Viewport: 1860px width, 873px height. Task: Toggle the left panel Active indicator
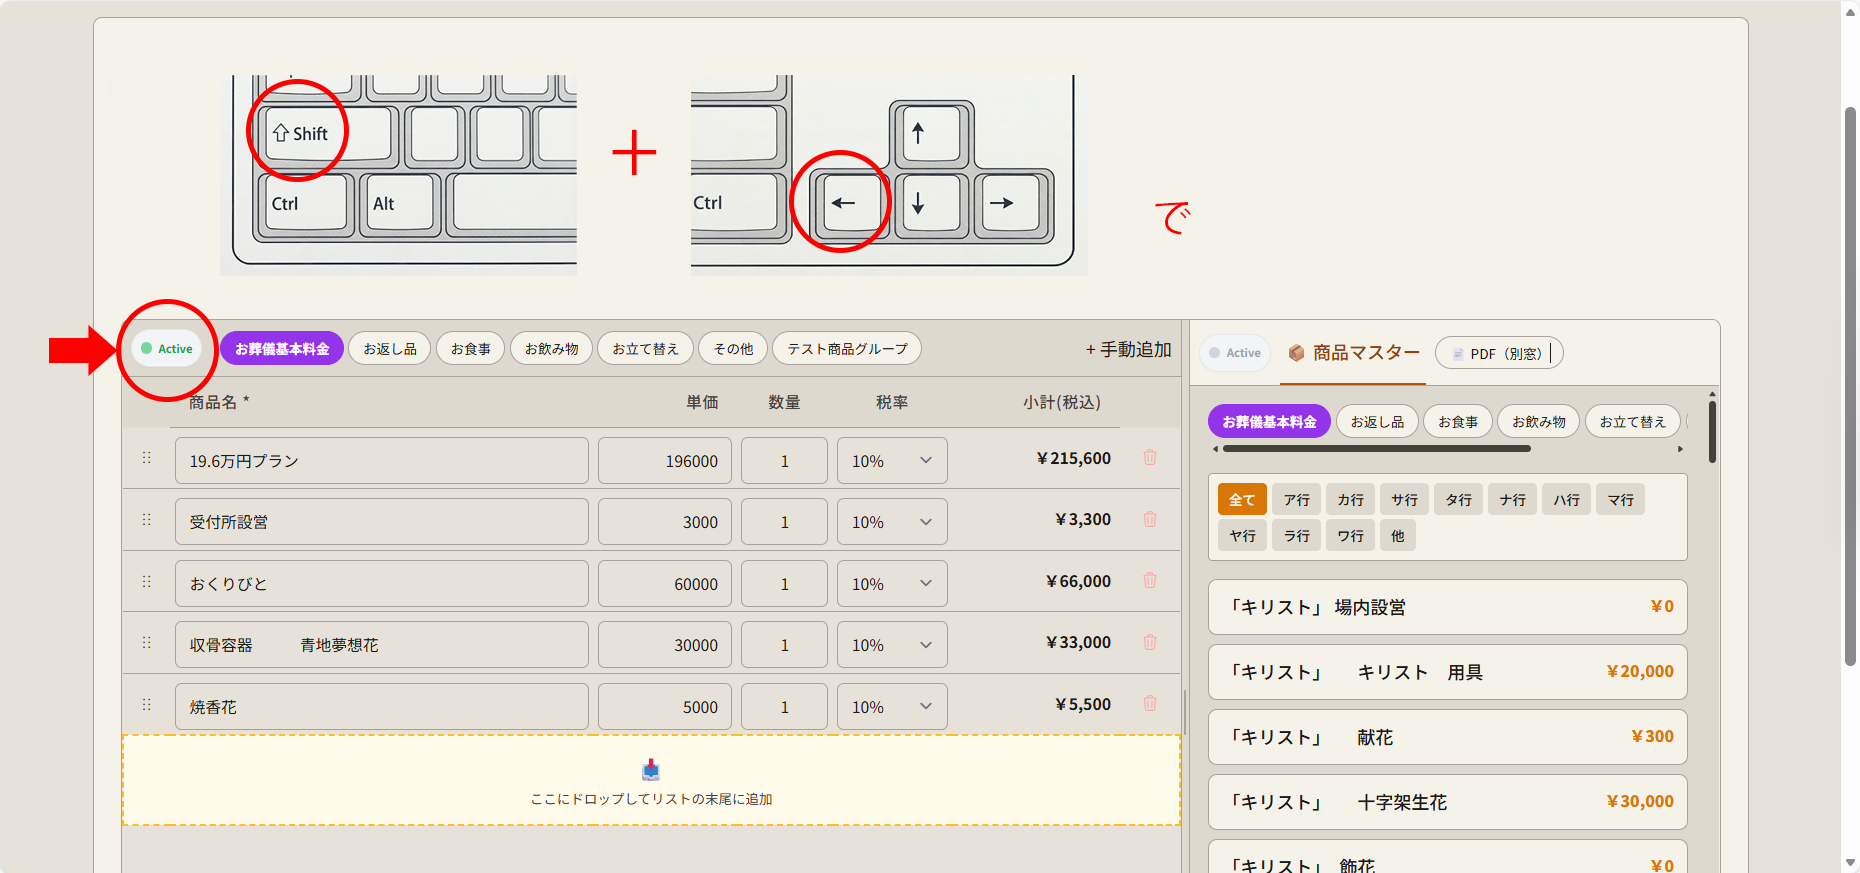point(167,349)
